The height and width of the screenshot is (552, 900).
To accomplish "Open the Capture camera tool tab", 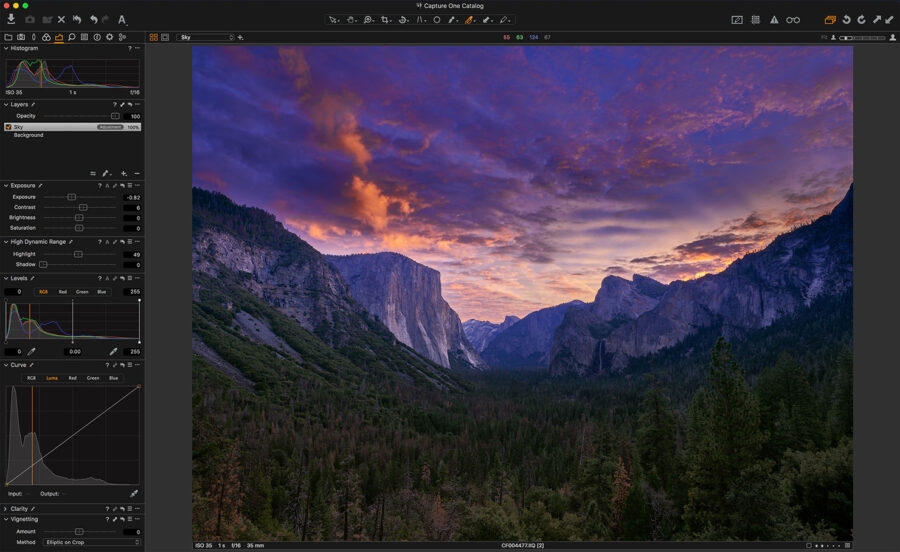I will [x=21, y=37].
